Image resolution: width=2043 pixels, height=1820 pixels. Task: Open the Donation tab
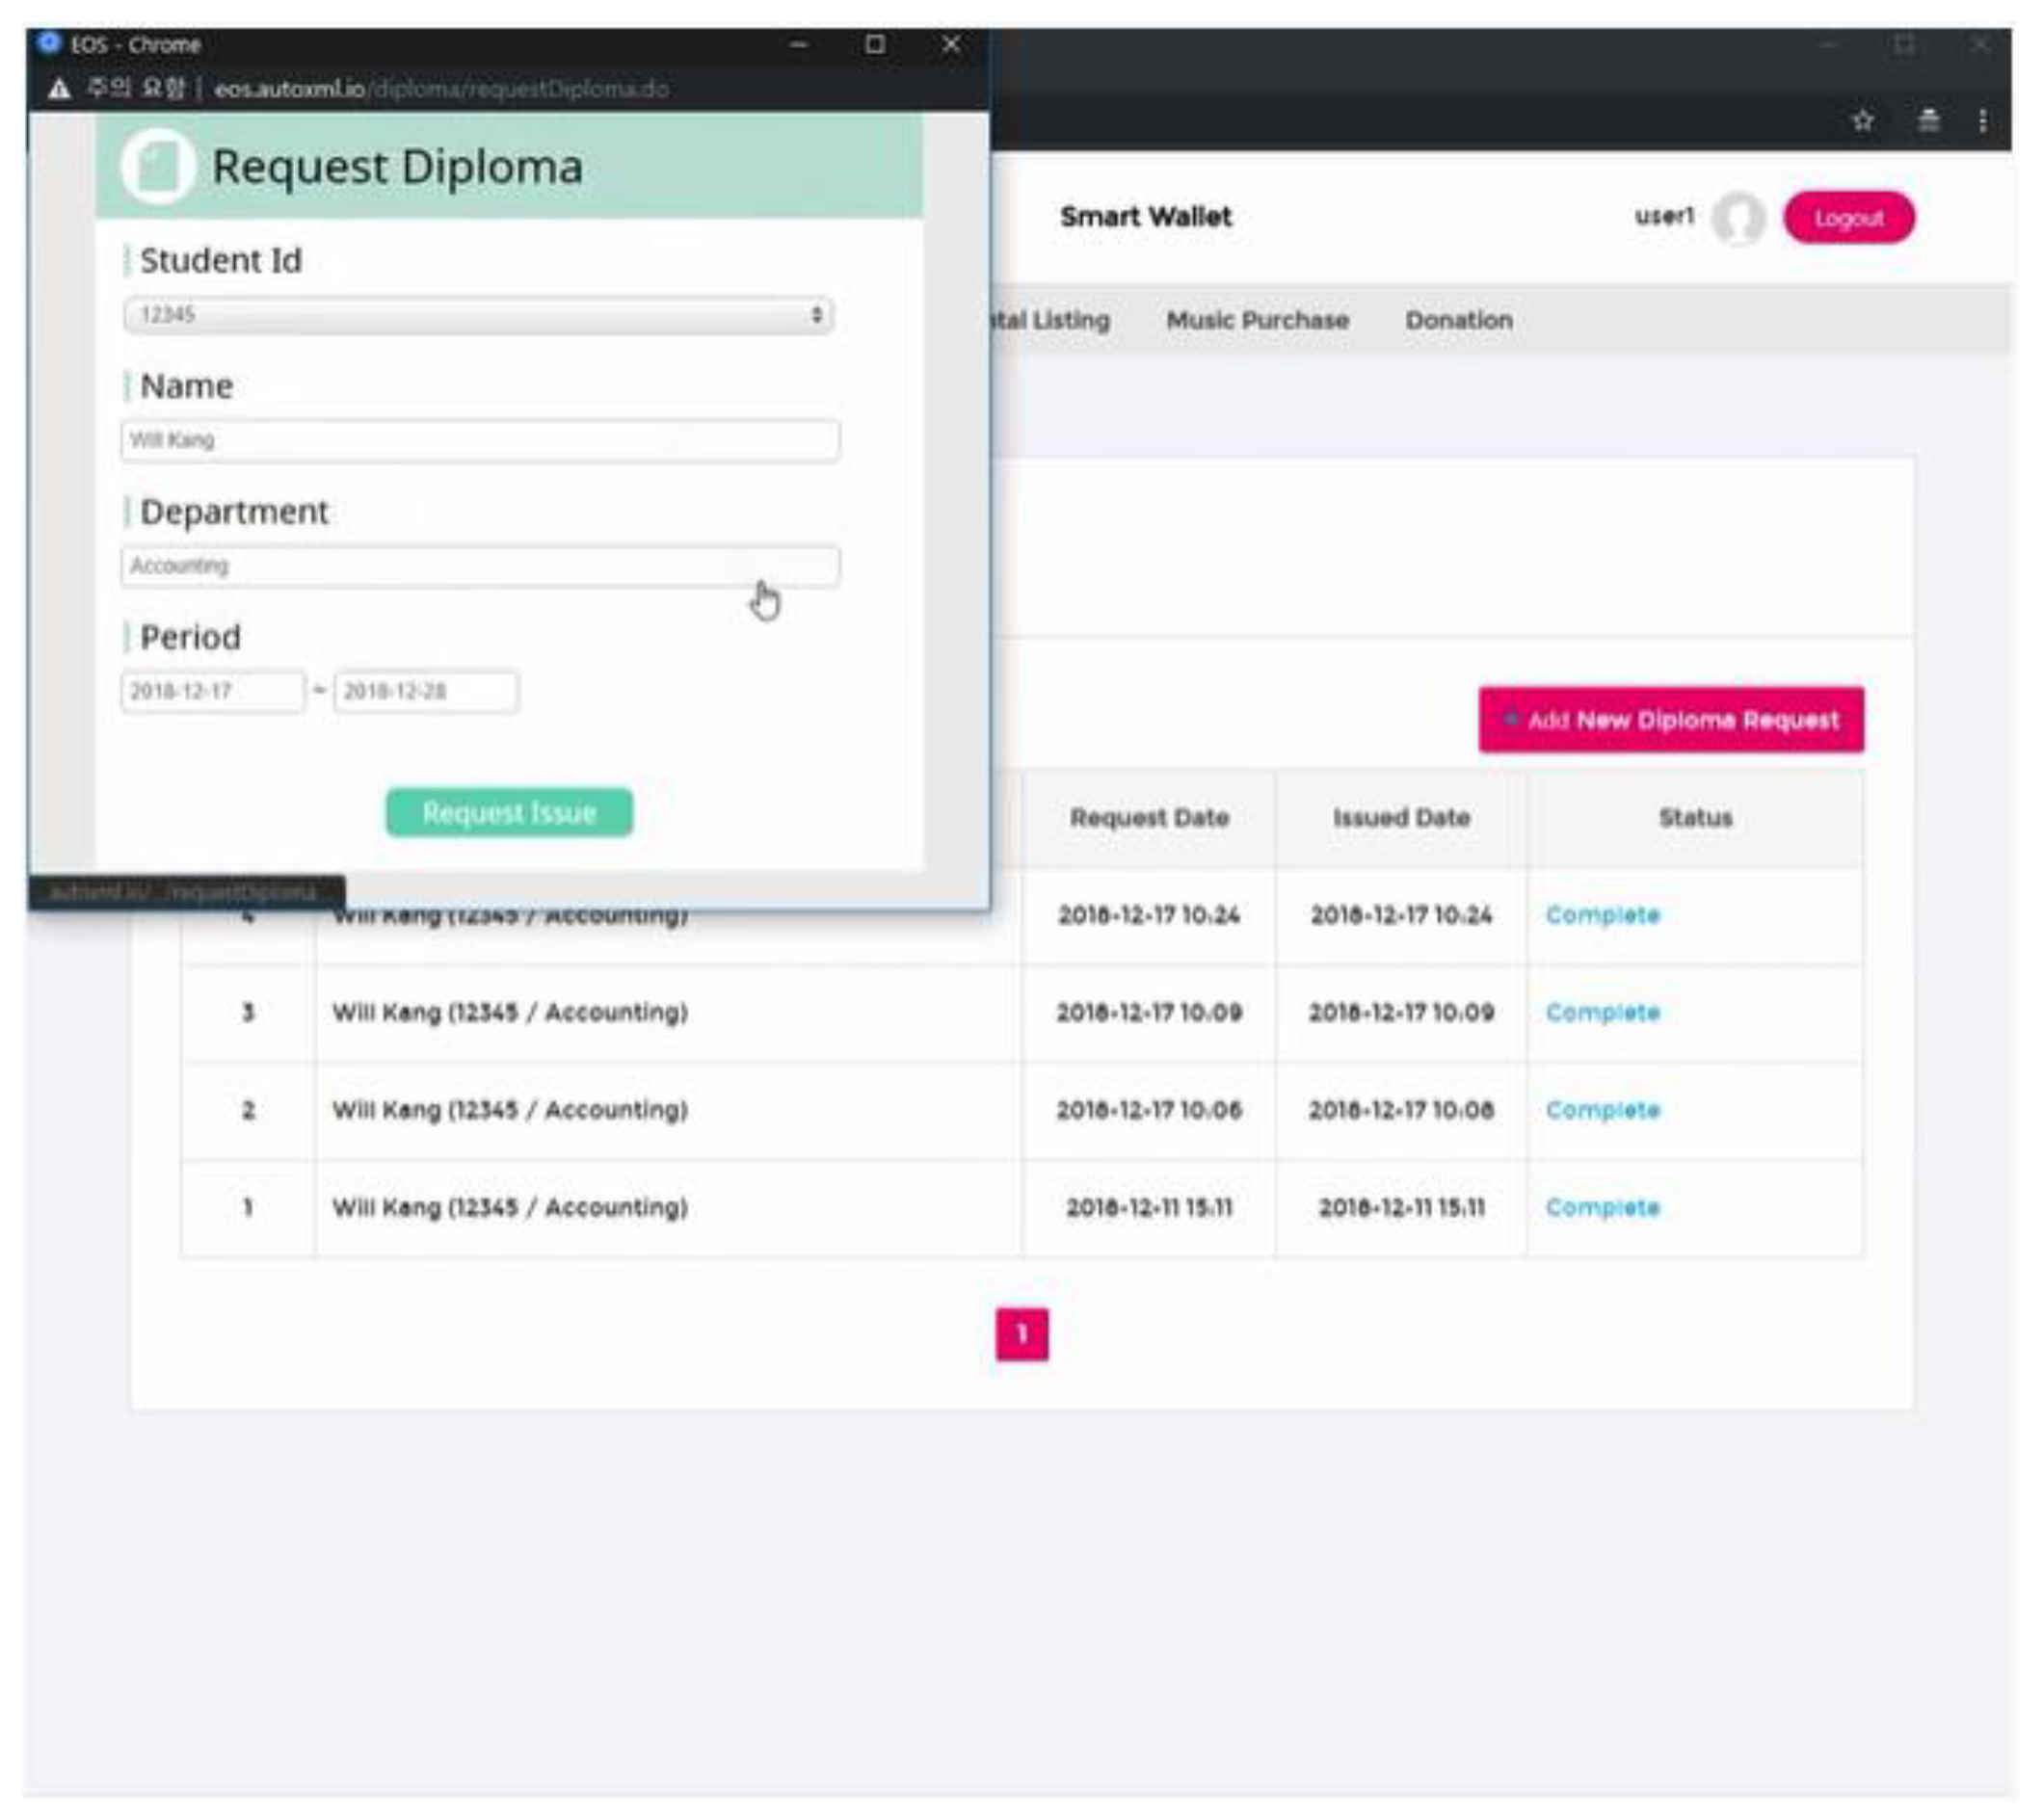pos(1458,320)
